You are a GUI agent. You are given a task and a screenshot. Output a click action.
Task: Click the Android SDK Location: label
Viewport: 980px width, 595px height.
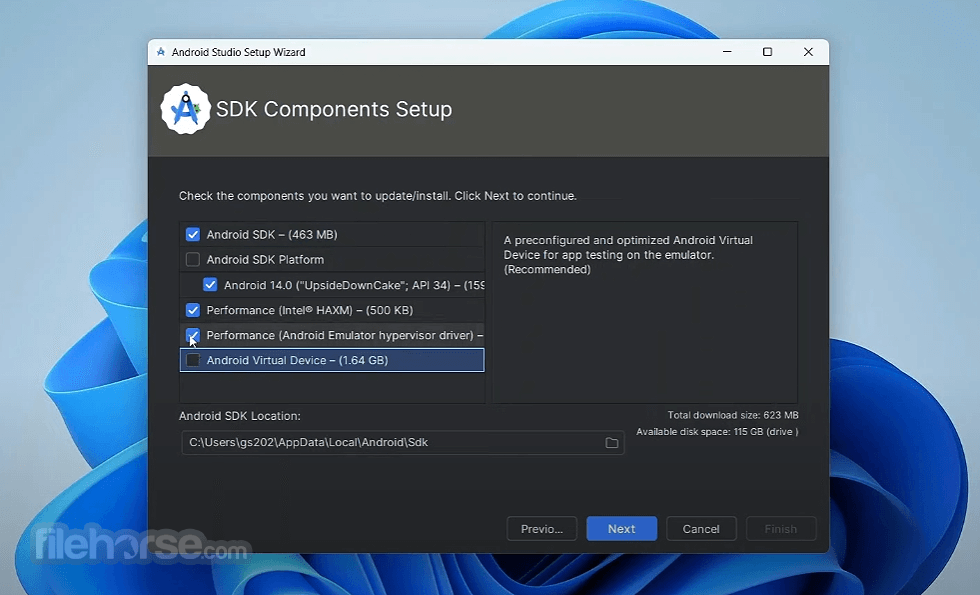coord(239,416)
